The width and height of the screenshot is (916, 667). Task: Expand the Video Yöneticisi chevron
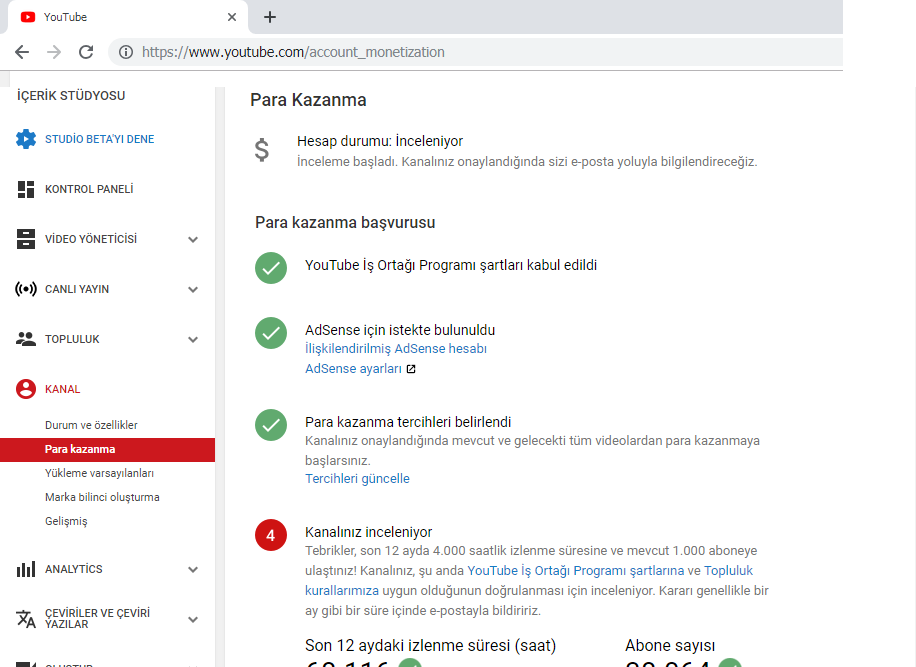pyautogui.click(x=193, y=239)
